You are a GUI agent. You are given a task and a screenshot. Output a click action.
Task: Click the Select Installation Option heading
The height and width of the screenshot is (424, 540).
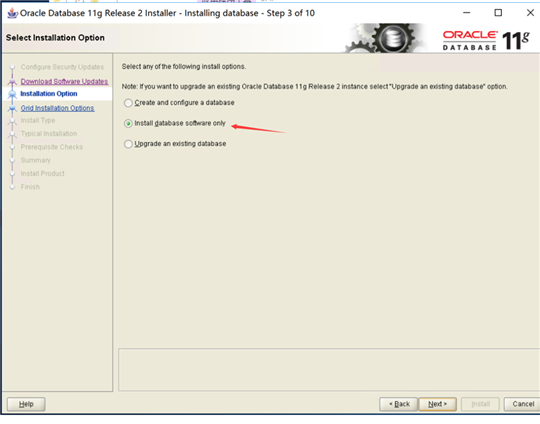pyautogui.click(x=55, y=38)
